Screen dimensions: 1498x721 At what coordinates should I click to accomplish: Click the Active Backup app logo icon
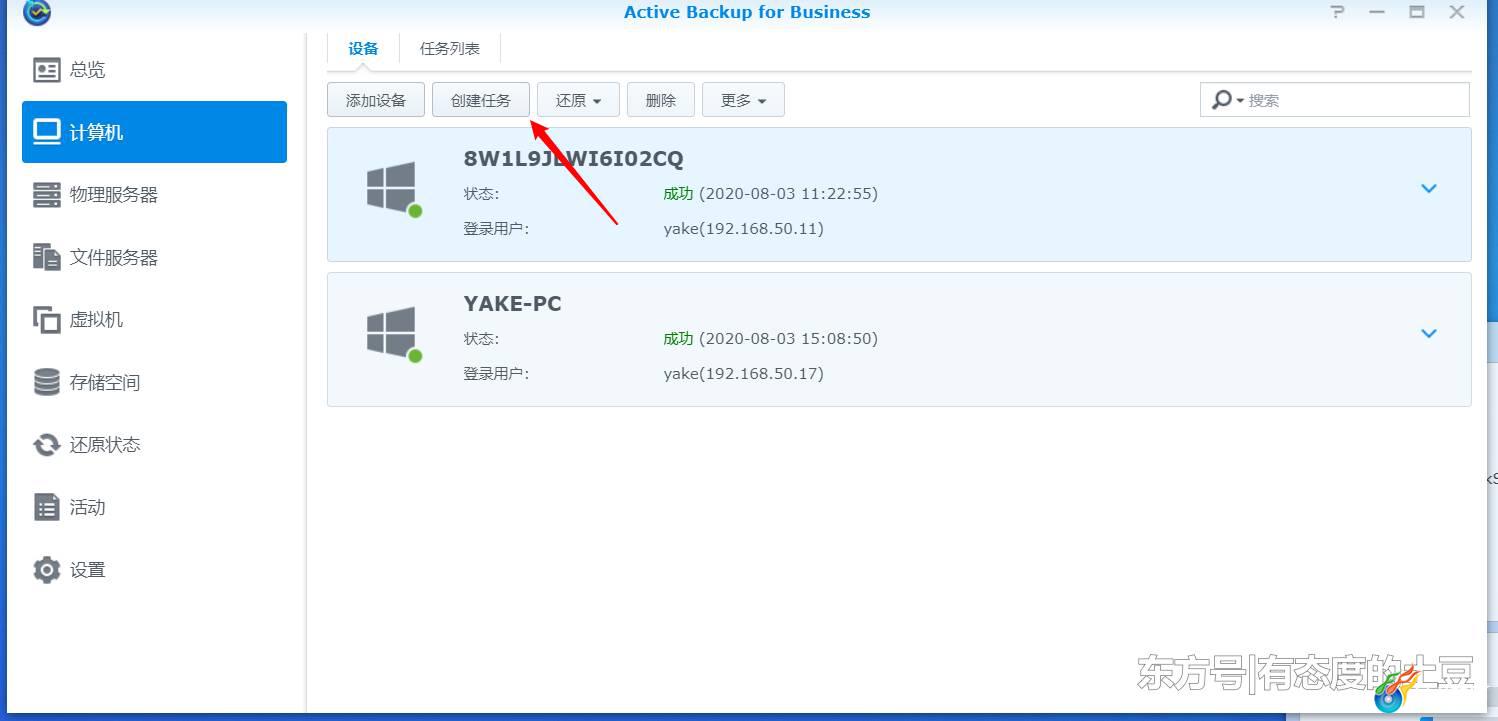[37, 12]
